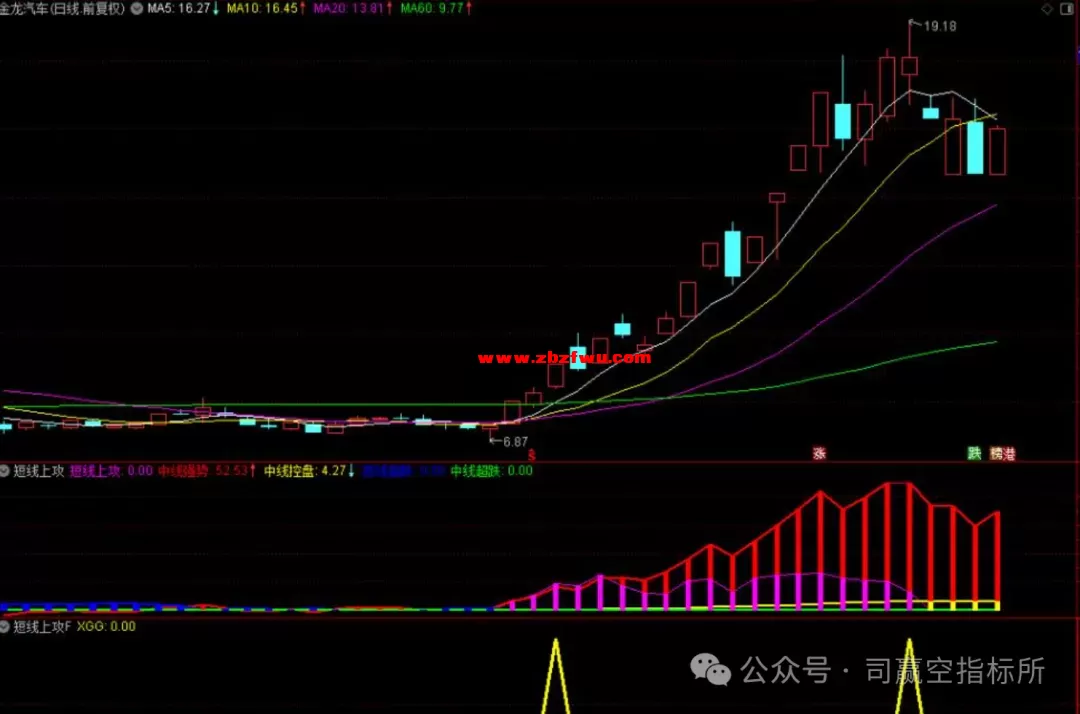Click the 短线上攻F indicator name
The width and height of the screenshot is (1080, 714).
tap(42, 627)
